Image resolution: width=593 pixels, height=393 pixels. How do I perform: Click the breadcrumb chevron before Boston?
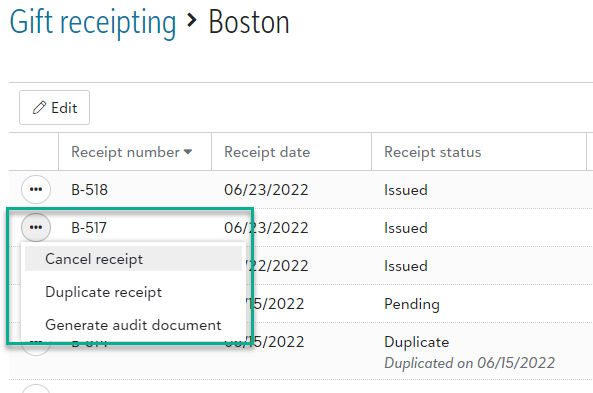[x=192, y=20]
